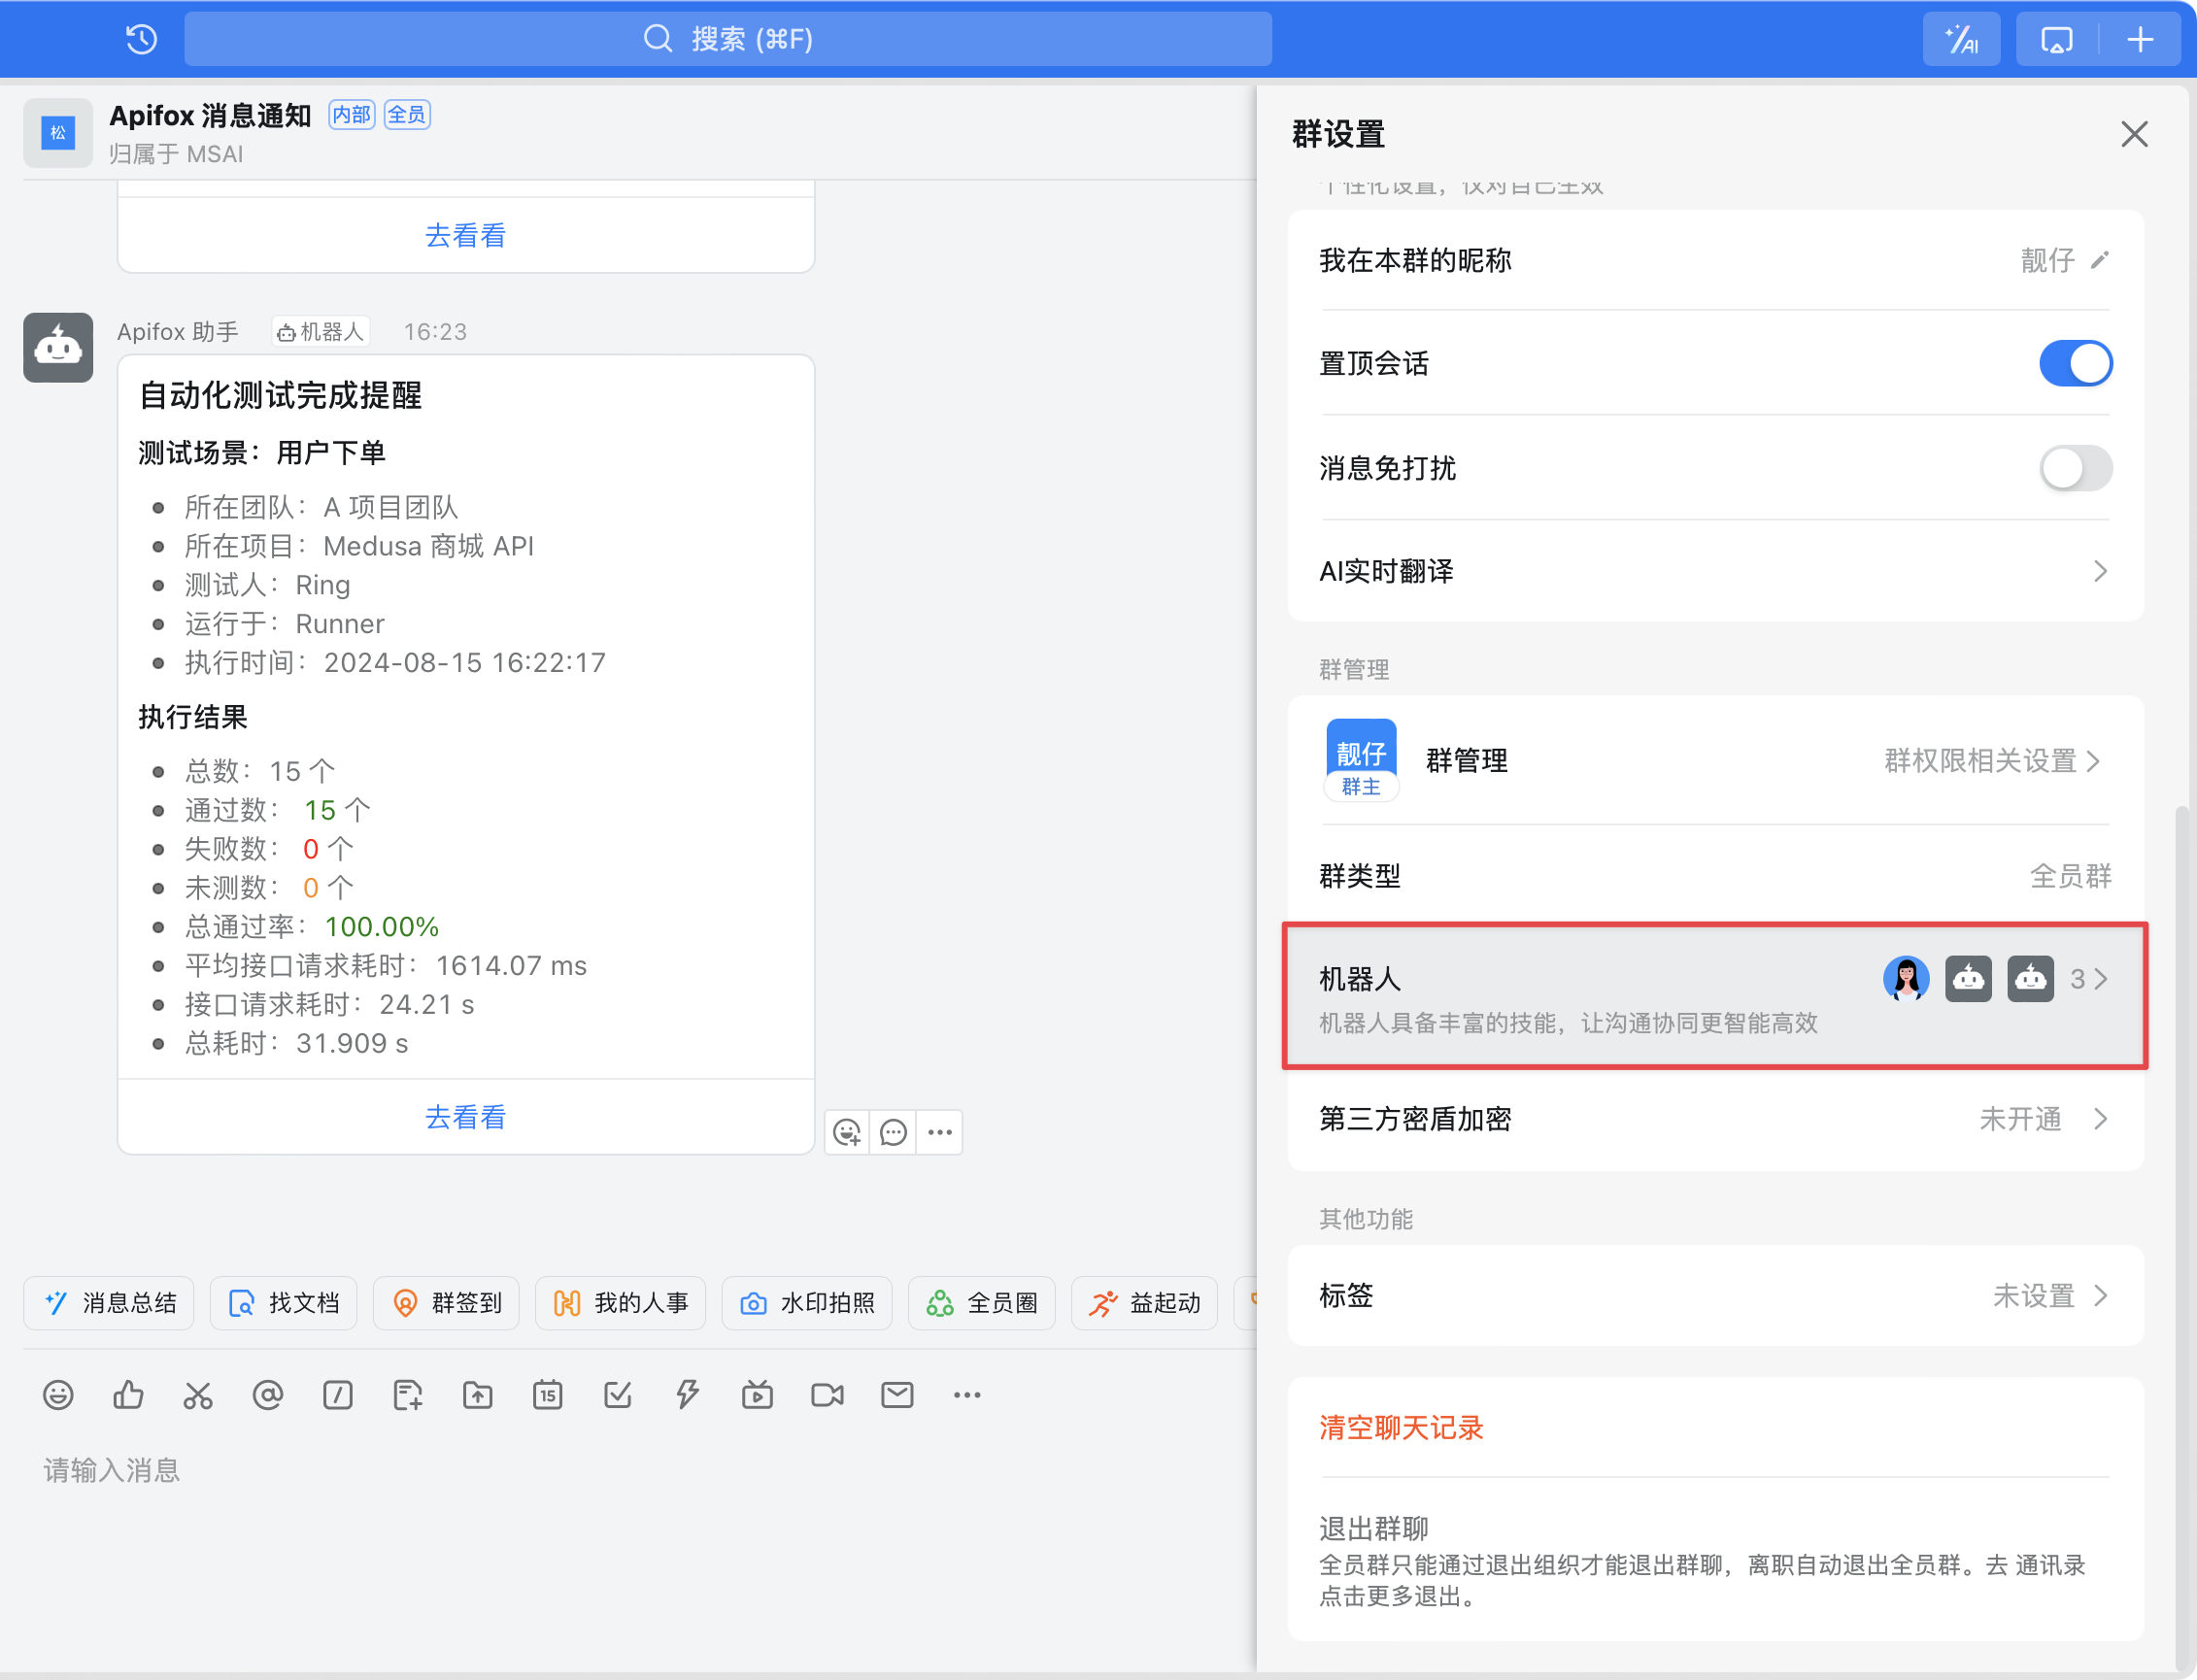Turn off pin conversation (置顶会话) toggle
2197x1680 pixels.
[x=2075, y=363]
